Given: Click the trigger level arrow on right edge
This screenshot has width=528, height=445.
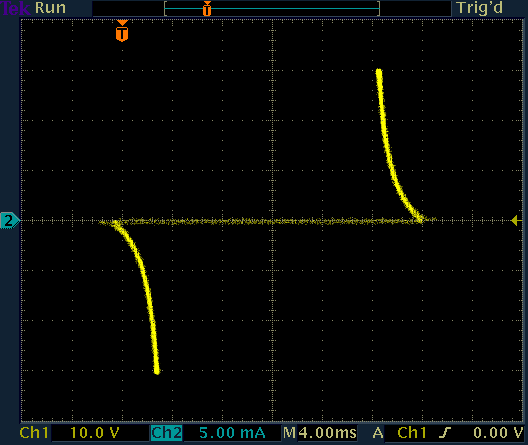Looking at the screenshot, I should tap(517, 221).
